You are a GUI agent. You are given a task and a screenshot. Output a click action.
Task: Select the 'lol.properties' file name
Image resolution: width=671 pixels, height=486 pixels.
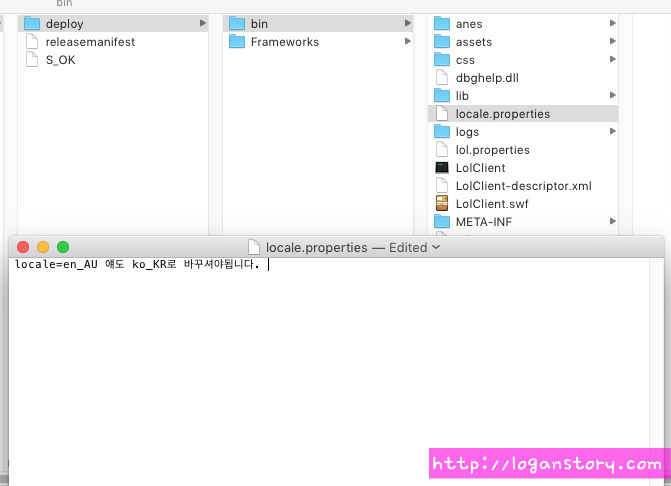pos(493,150)
